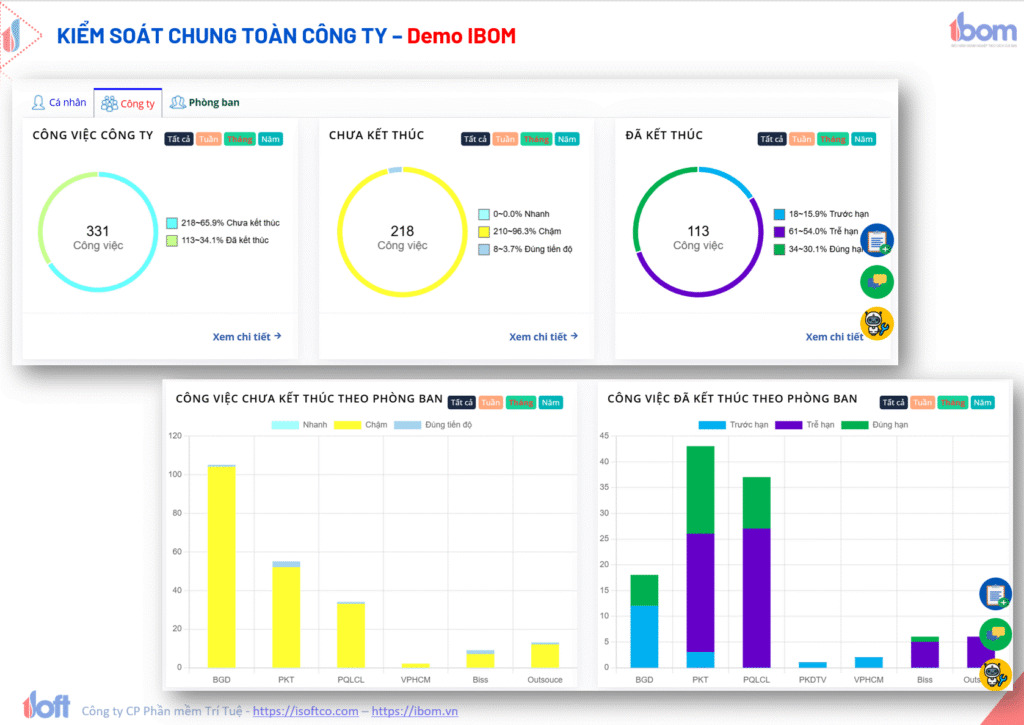
Task: Select Năm filter in Chưa kết thúc card
Action: click(x=567, y=139)
